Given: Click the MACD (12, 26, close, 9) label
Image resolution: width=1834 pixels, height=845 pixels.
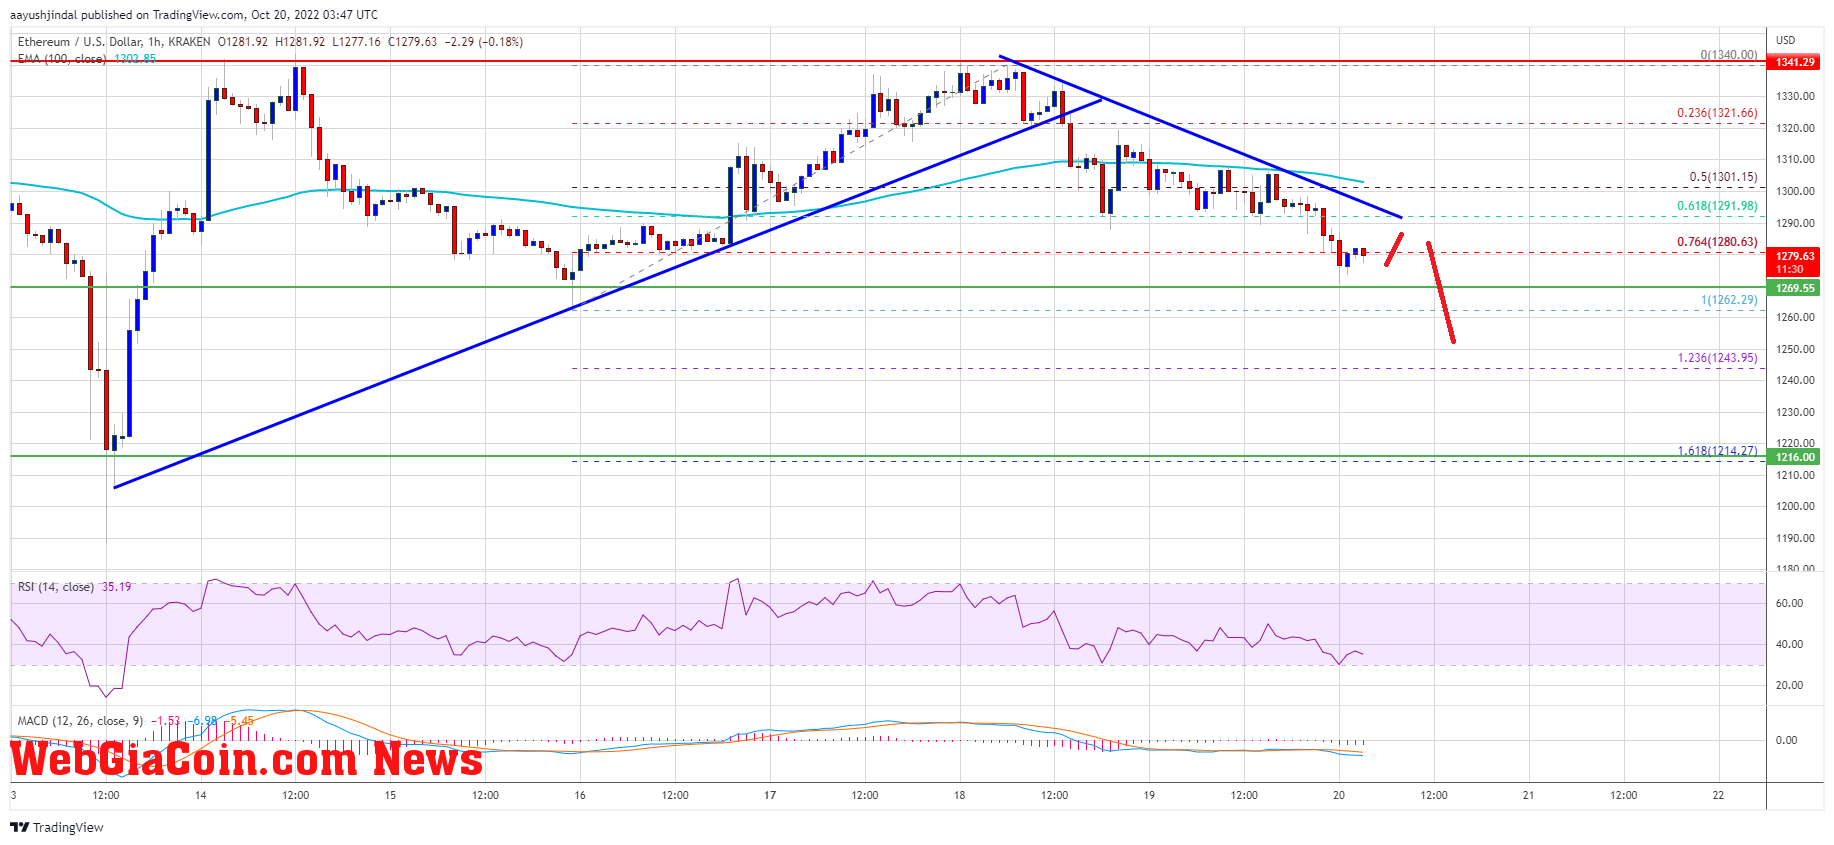Looking at the screenshot, I should click(x=83, y=720).
